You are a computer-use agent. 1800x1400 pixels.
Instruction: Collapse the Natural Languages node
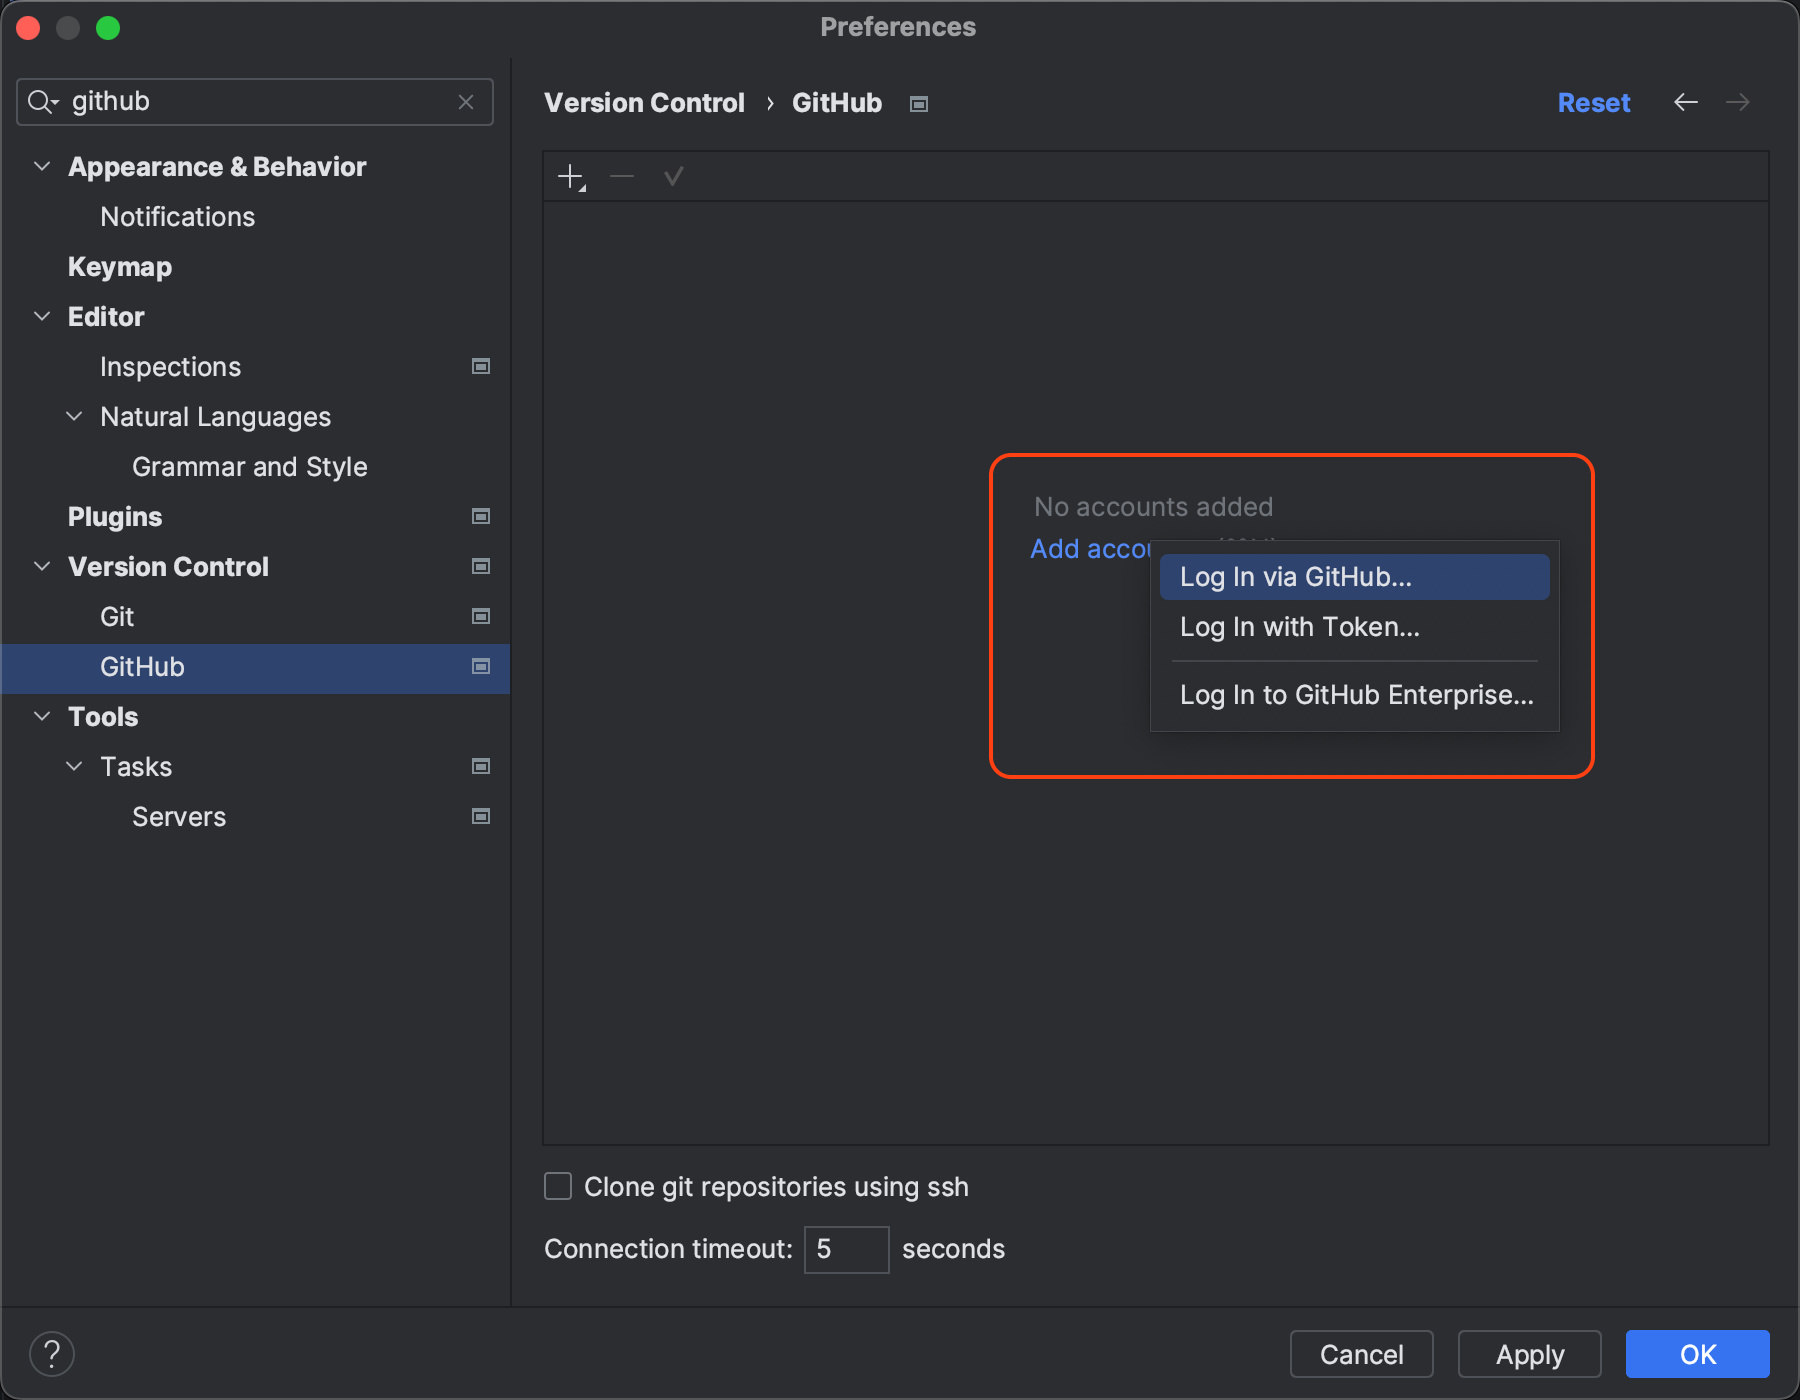74,417
